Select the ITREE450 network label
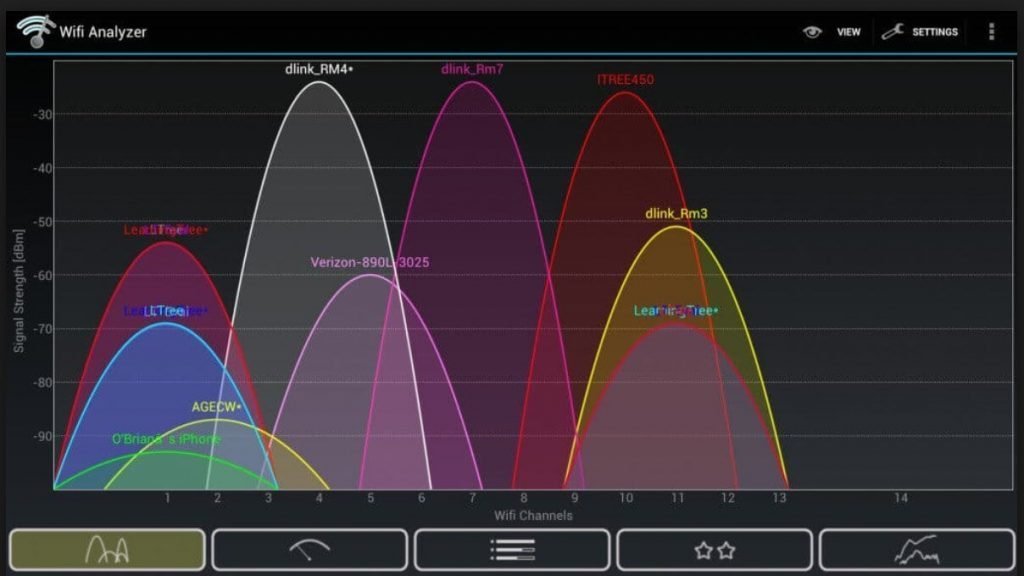The width and height of the screenshot is (1024, 576). pos(625,80)
